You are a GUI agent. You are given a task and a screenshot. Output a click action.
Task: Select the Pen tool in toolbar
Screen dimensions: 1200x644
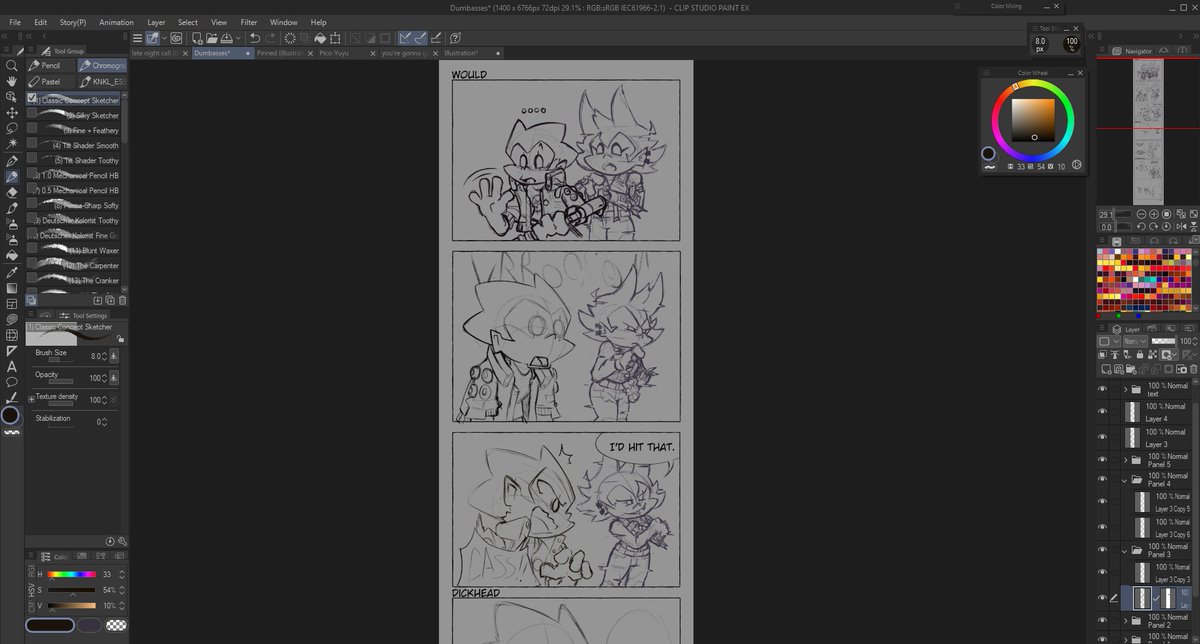click(x=11, y=160)
